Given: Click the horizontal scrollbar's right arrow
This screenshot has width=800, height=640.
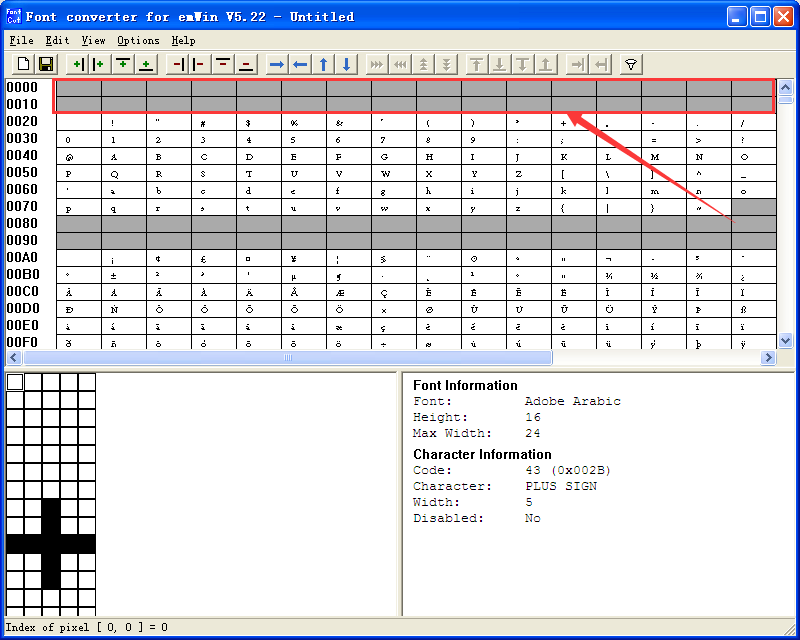Looking at the screenshot, I should [x=768, y=358].
